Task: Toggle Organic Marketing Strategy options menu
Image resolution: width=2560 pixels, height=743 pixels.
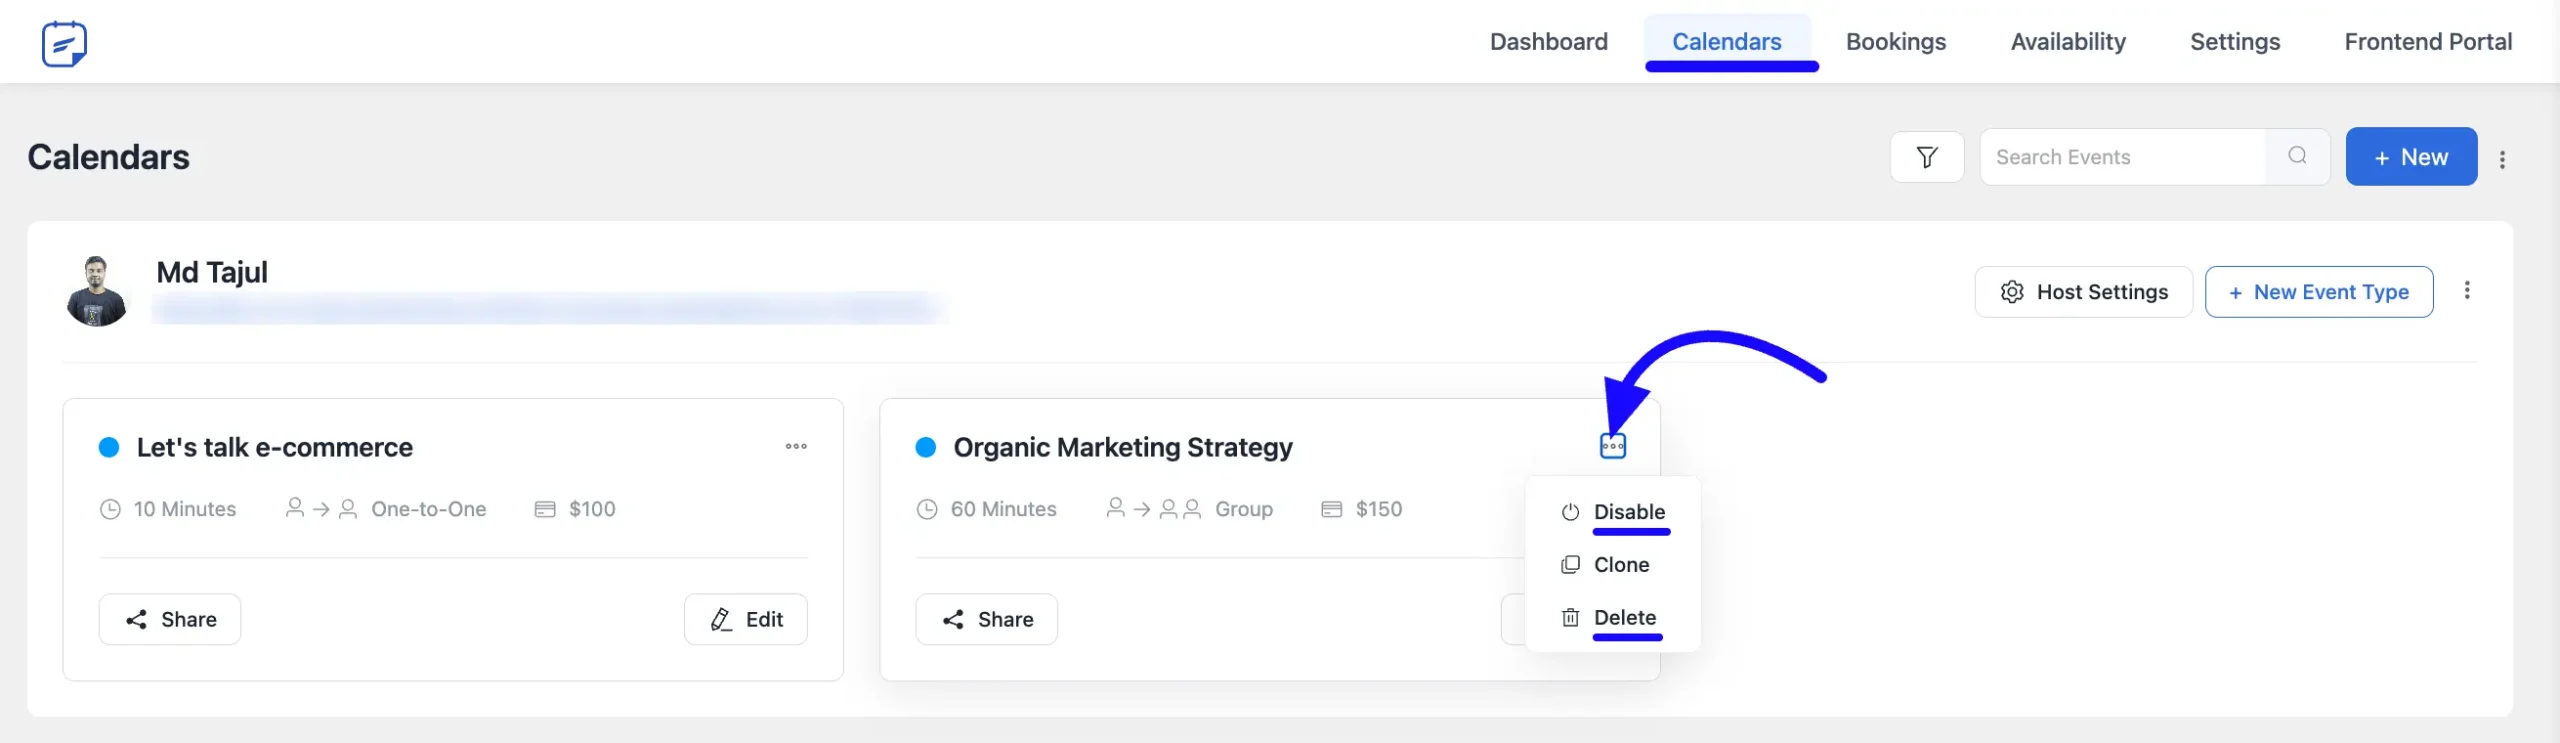Action: (1612, 446)
